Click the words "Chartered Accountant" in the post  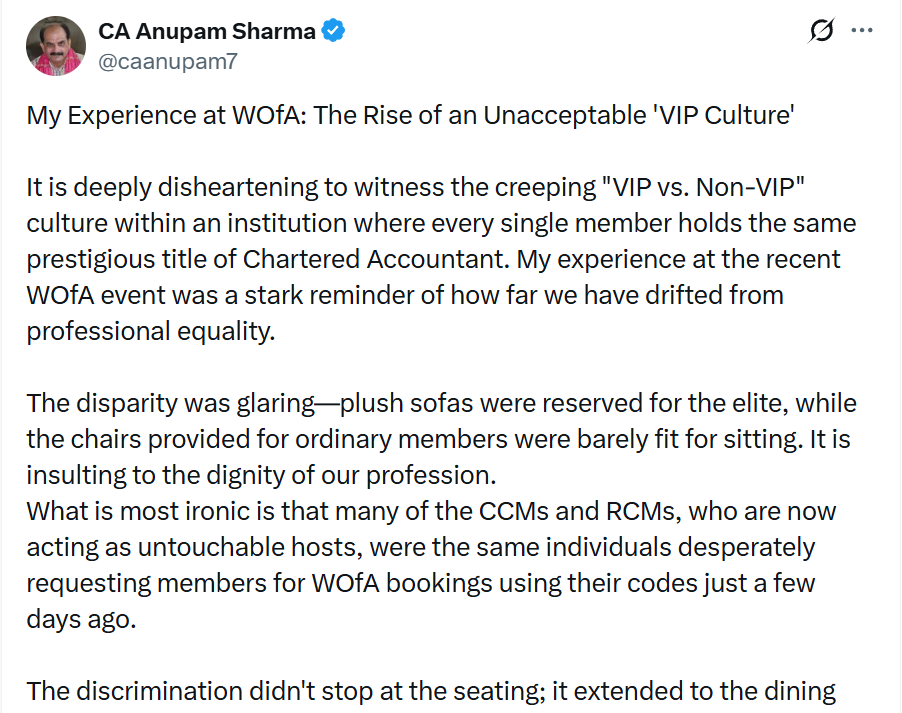point(373,259)
